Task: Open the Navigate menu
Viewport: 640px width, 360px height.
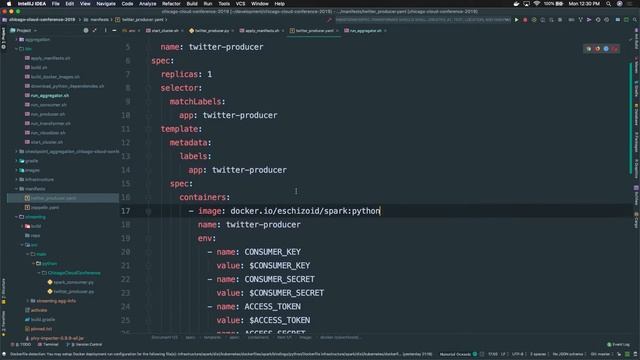Action: pos(106,4)
